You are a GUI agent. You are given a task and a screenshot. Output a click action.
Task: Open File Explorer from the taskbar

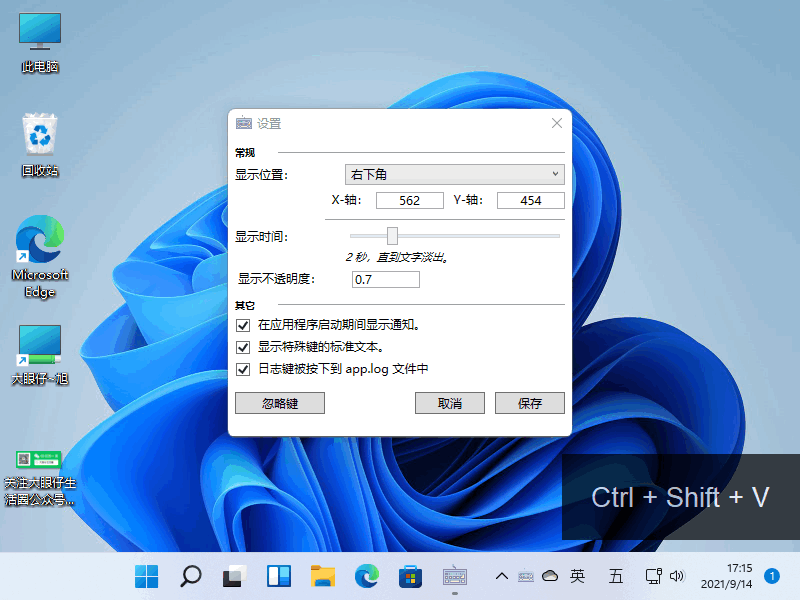point(323,577)
